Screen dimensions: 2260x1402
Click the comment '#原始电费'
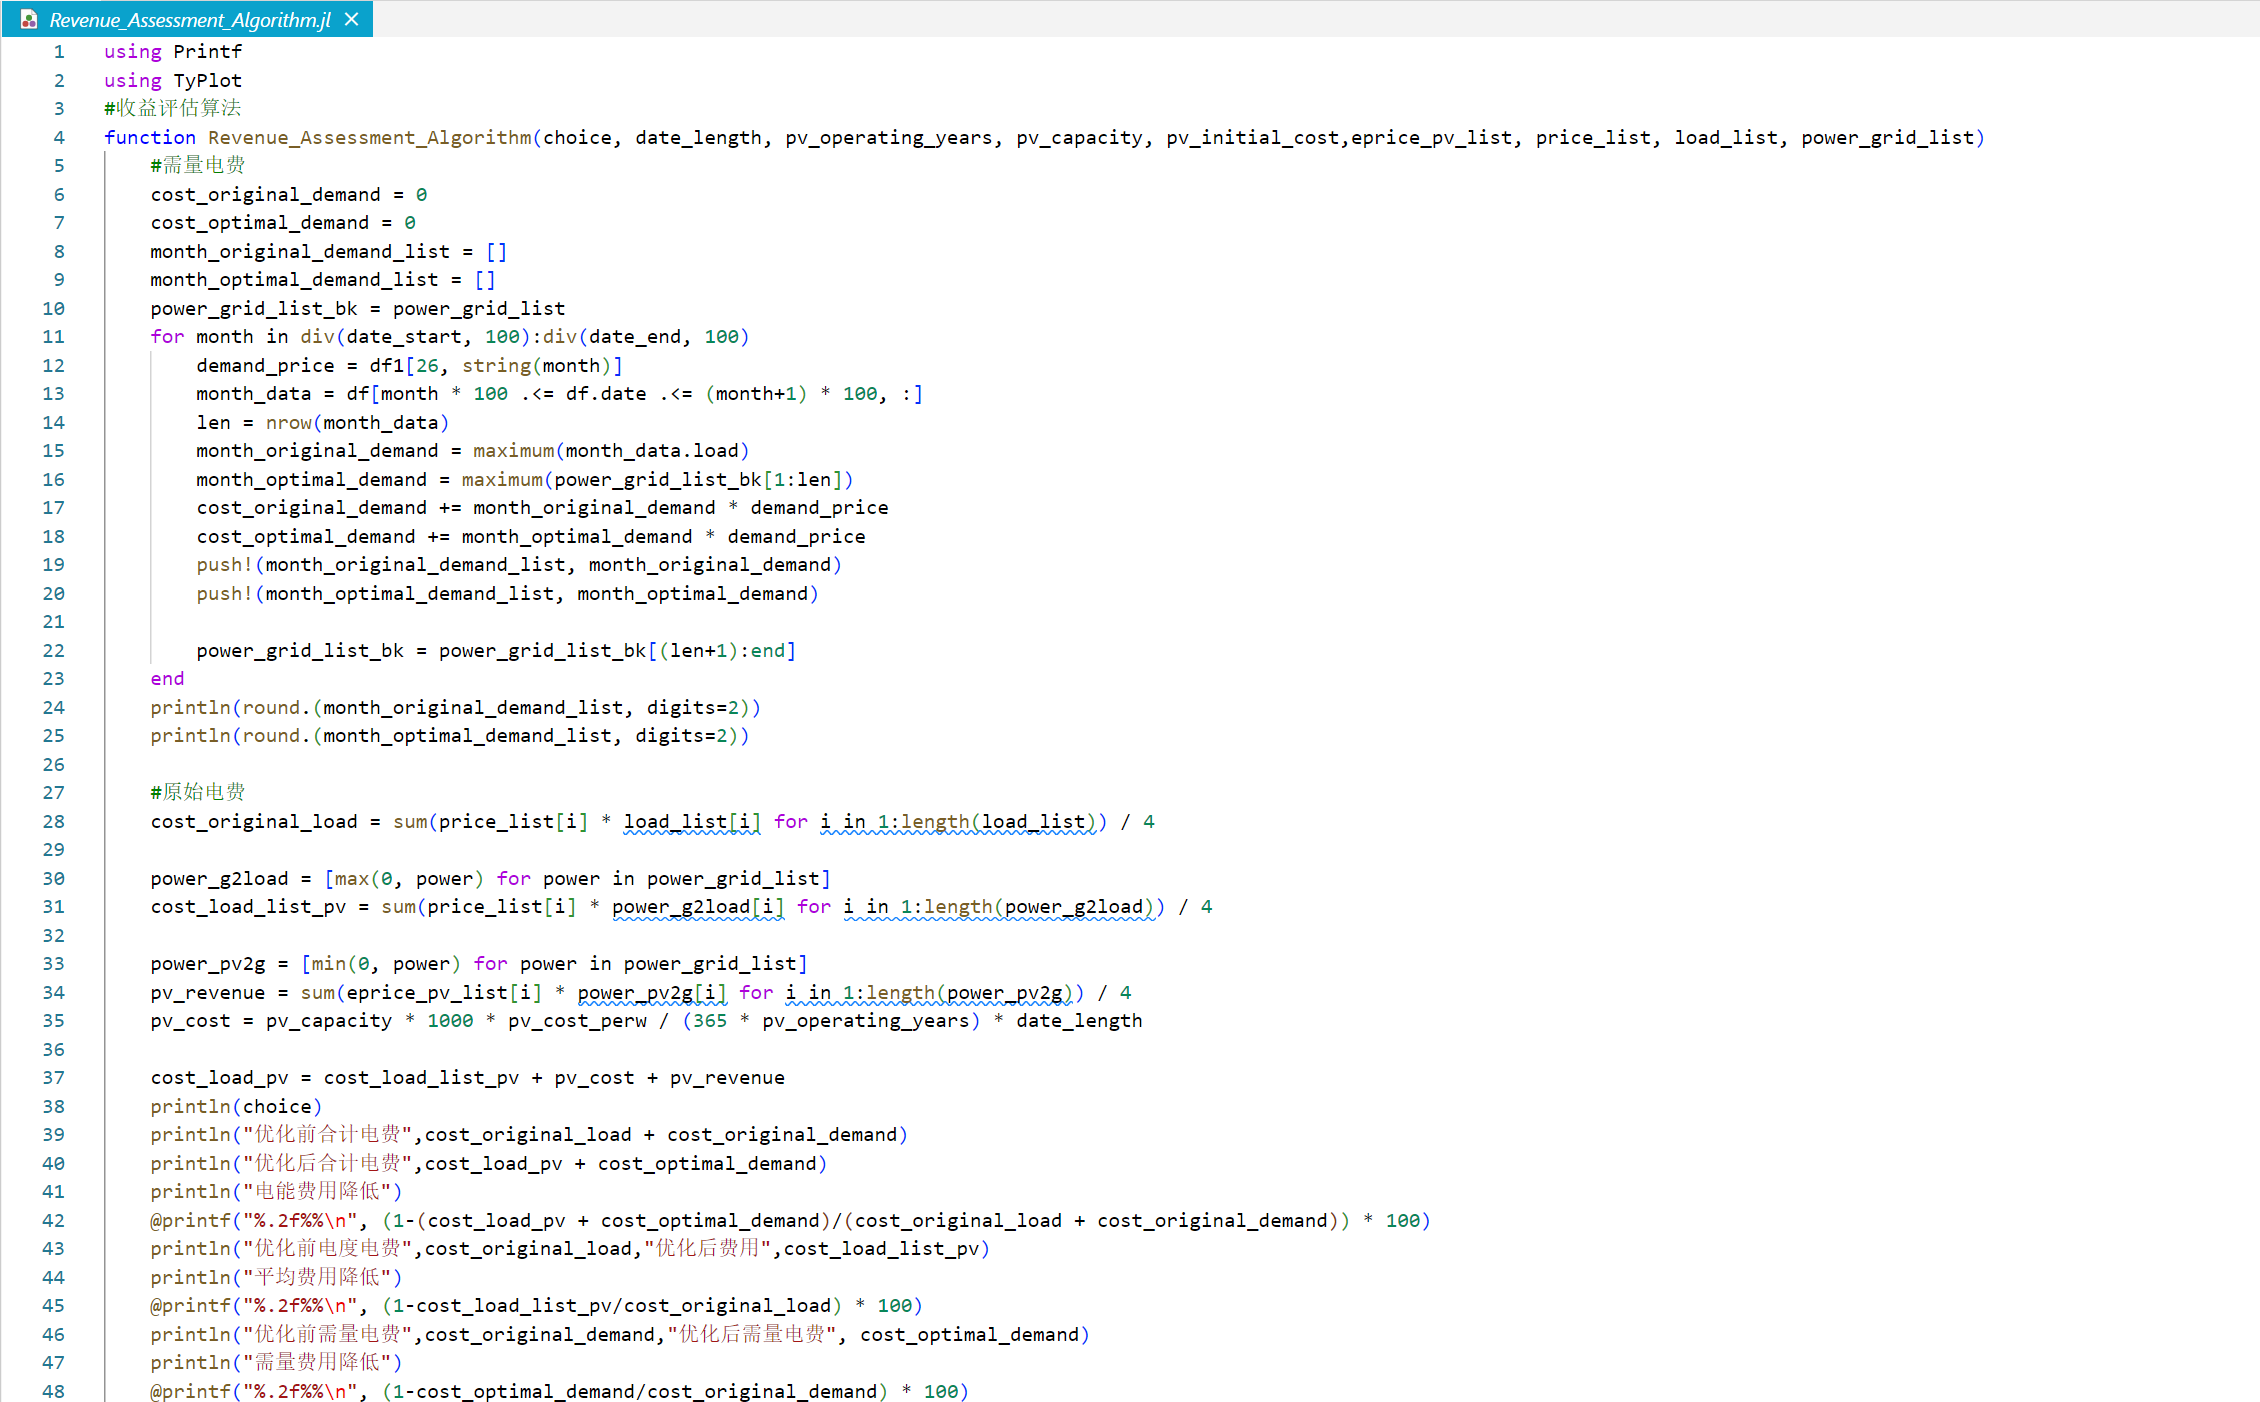197,792
